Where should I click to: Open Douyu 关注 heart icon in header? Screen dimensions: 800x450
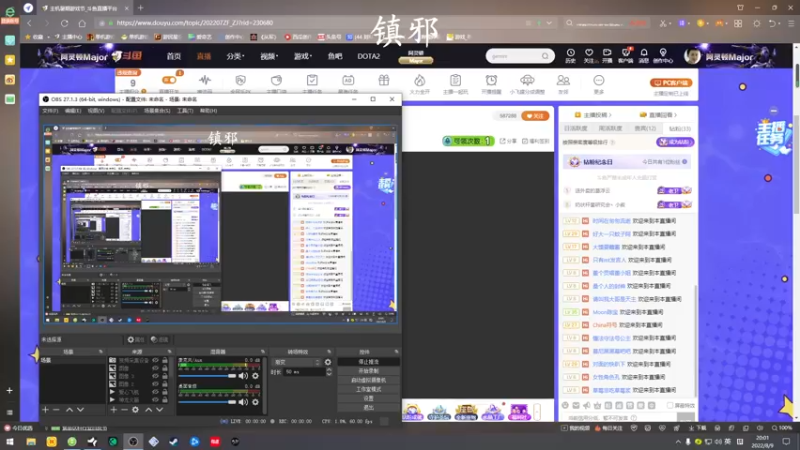589,55
